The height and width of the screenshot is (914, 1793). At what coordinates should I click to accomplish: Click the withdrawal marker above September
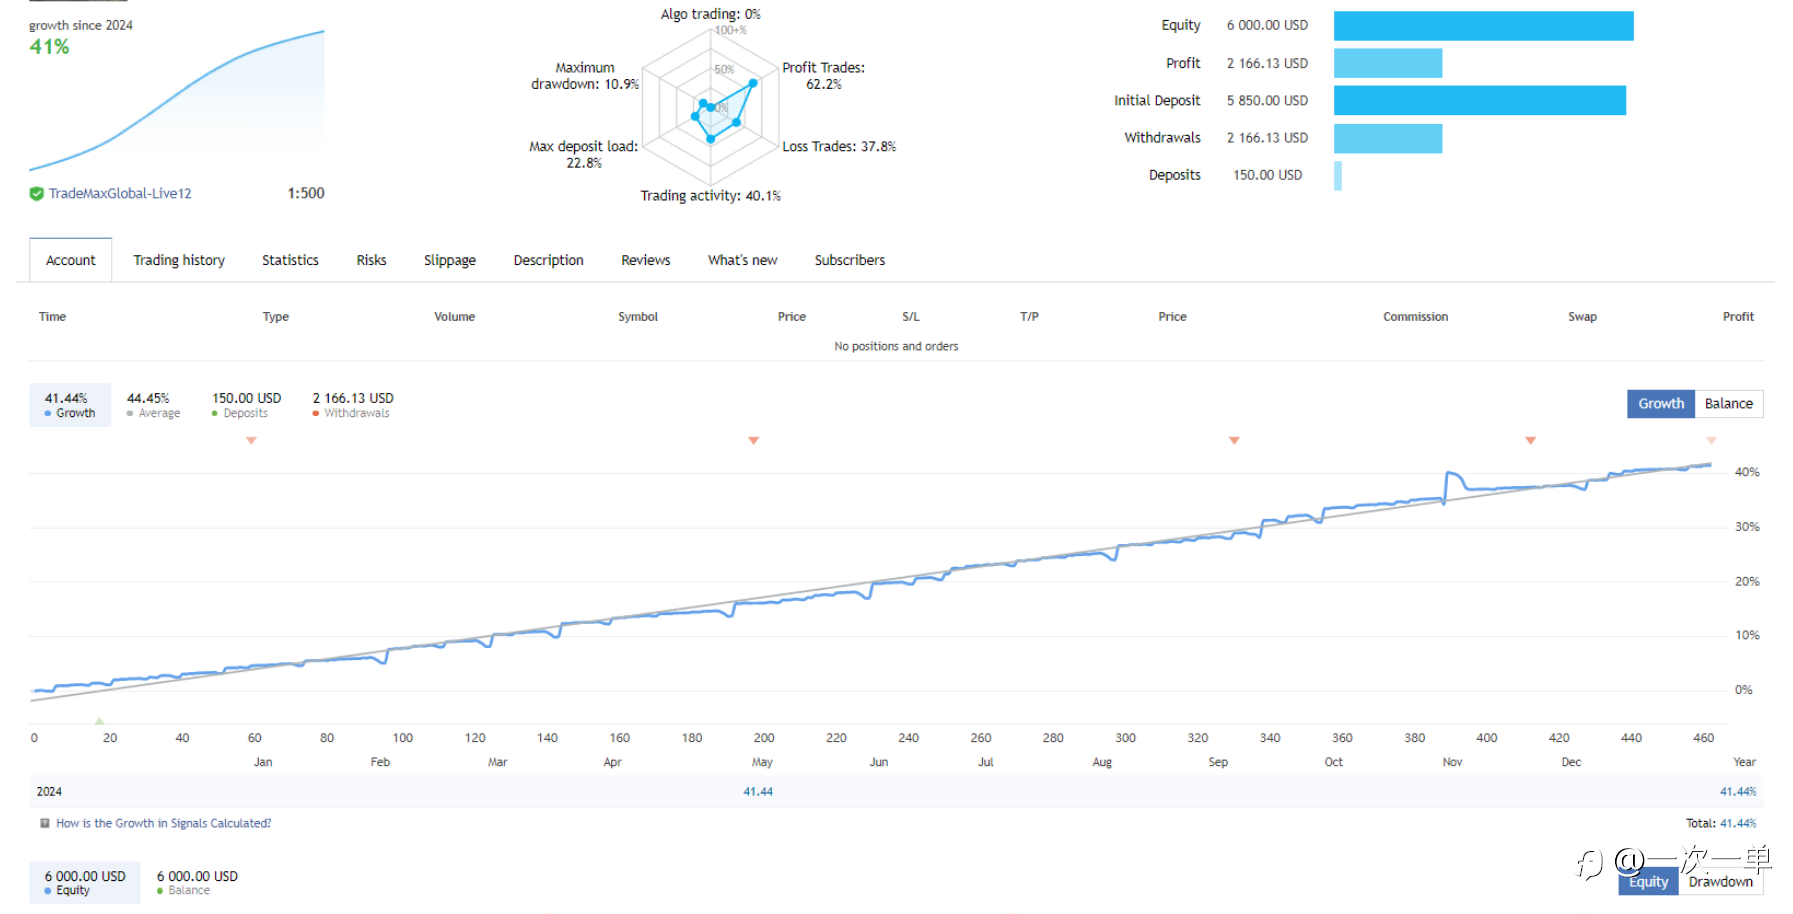click(x=1234, y=441)
